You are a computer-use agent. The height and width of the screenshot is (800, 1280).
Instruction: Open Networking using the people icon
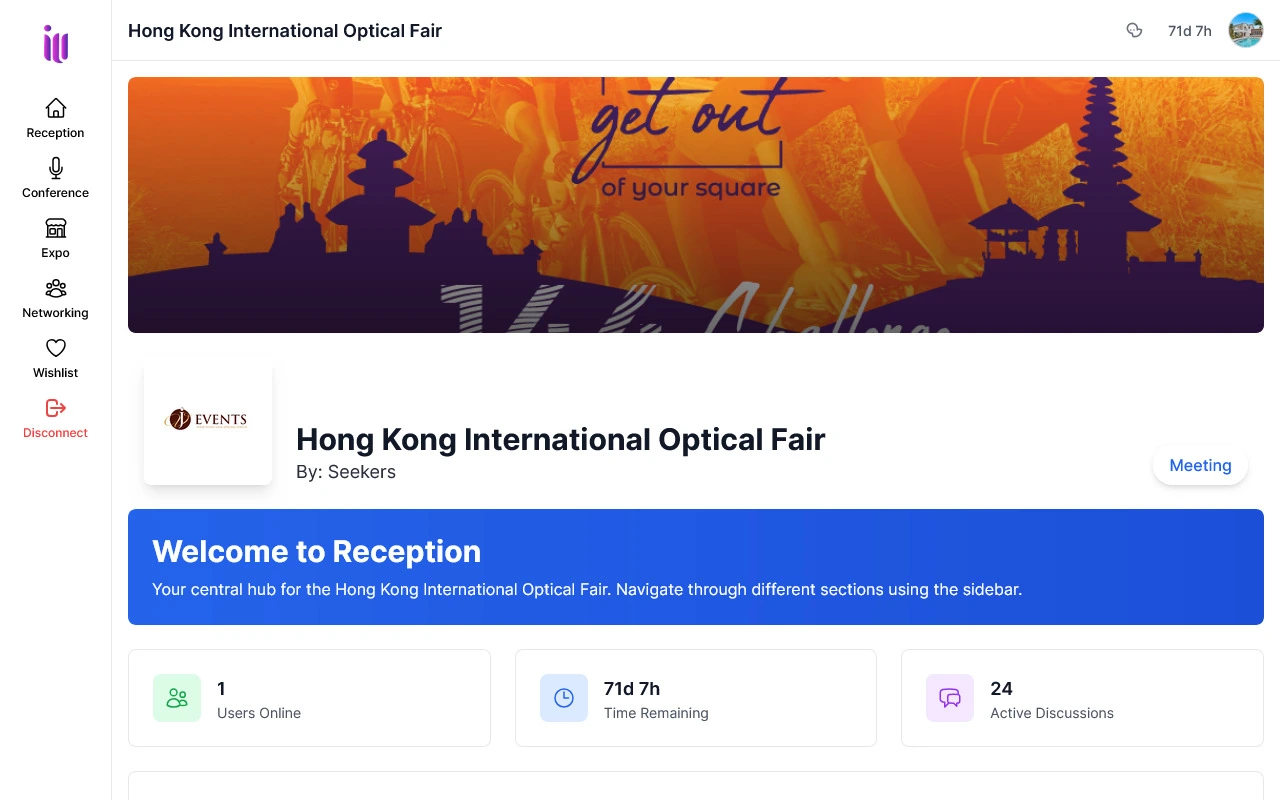pos(55,288)
